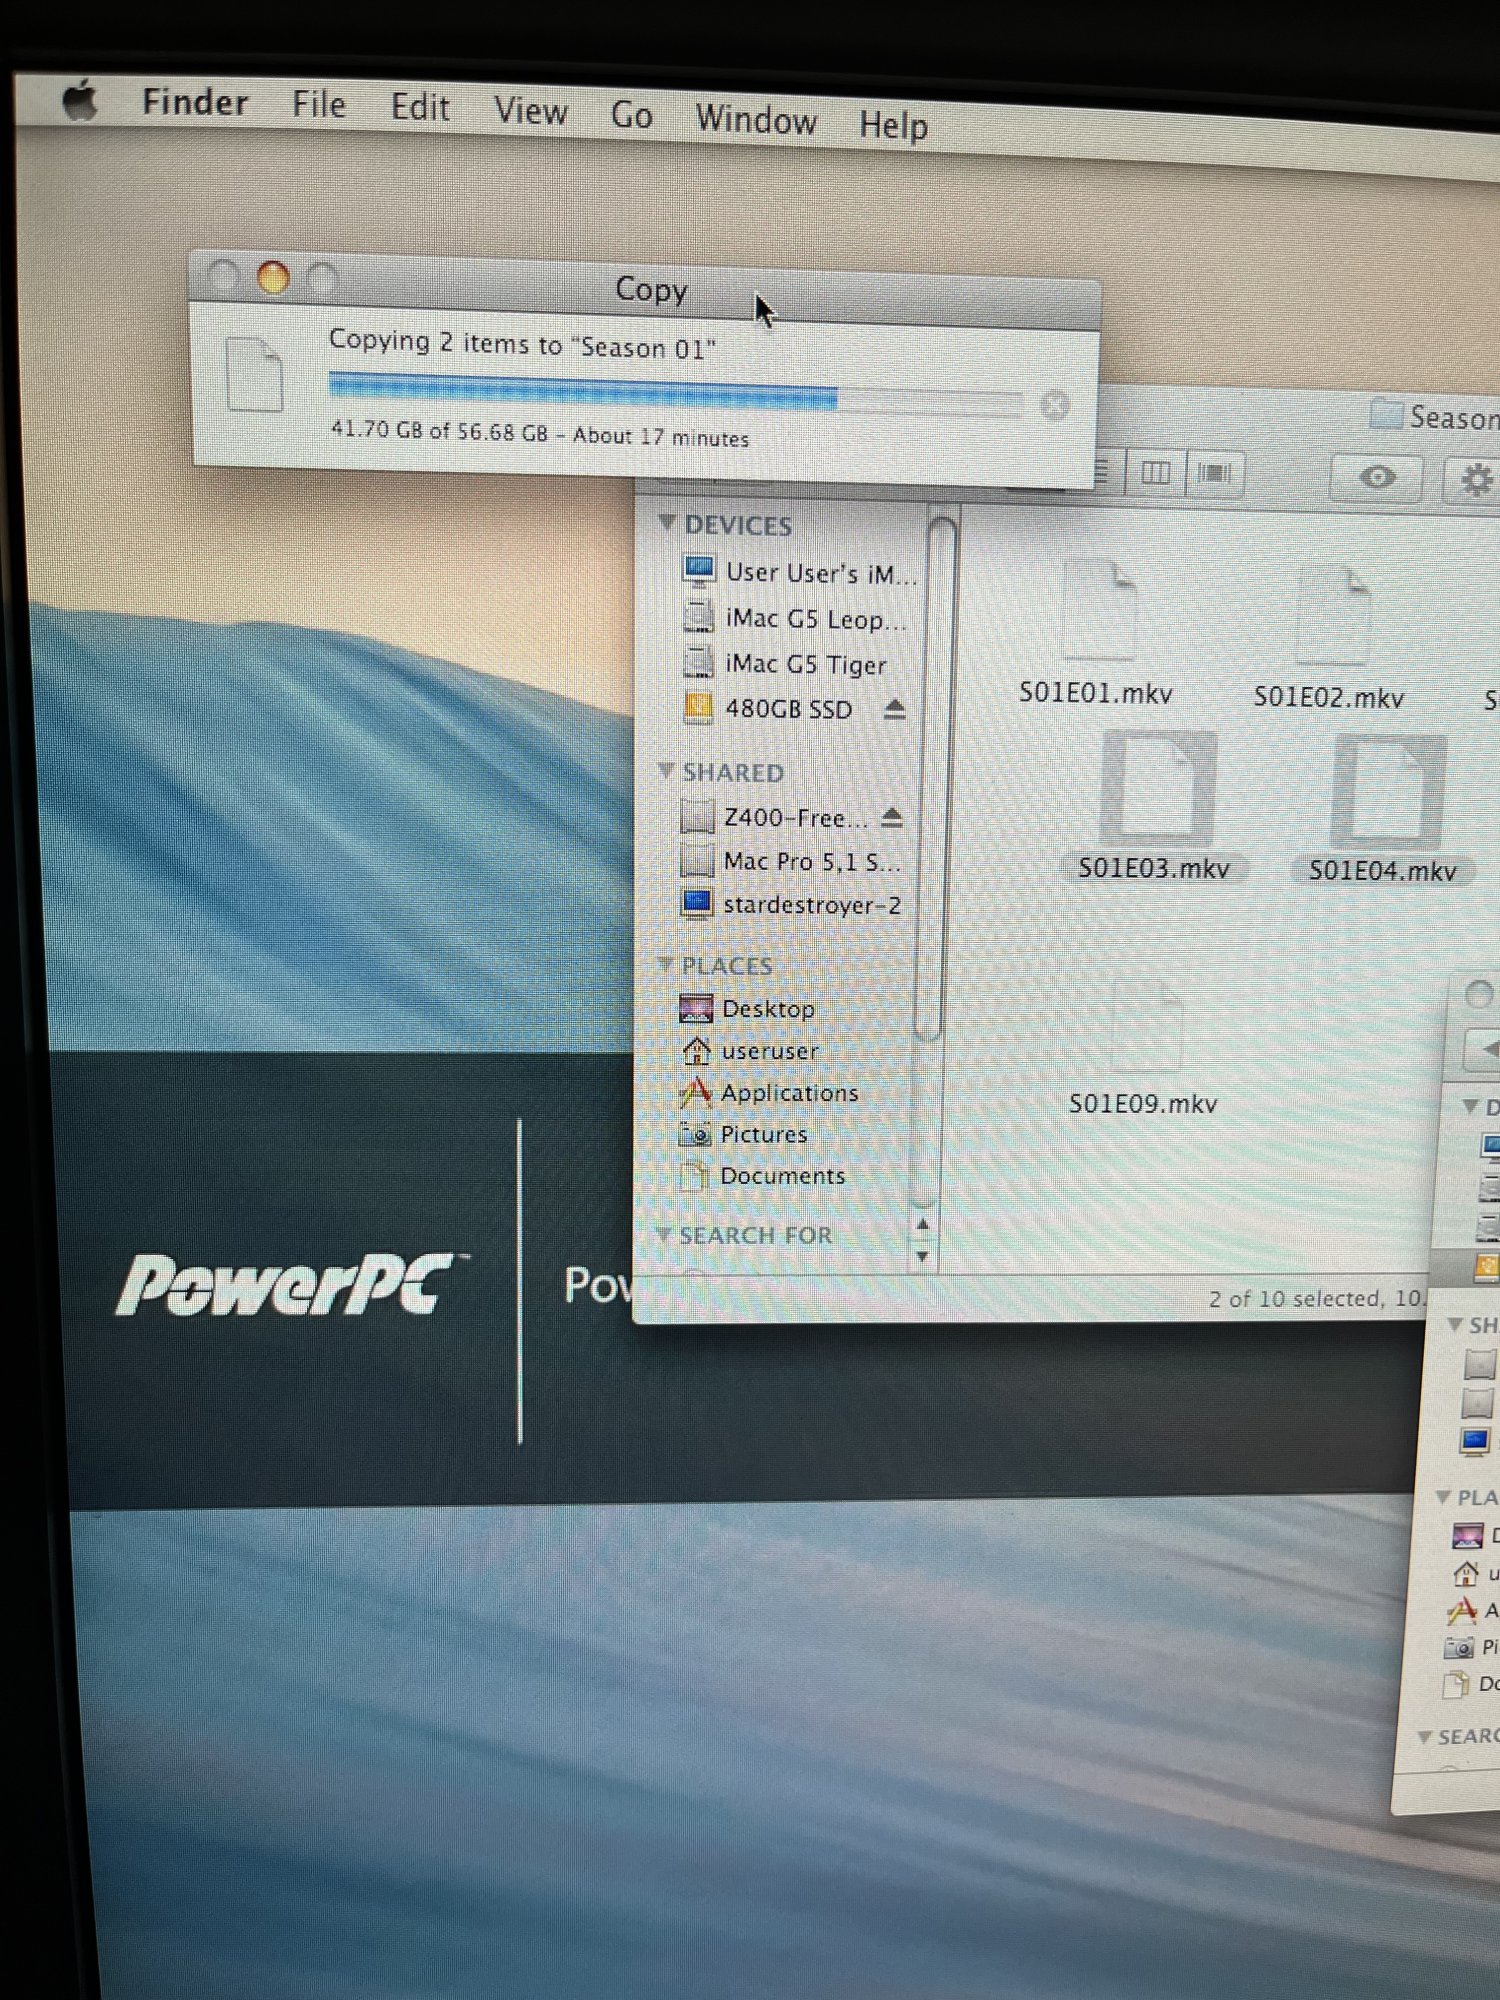The width and height of the screenshot is (1500, 2000).
Task: Select Mac Pro 5,1 shared computer
Action: coord(790,861)
